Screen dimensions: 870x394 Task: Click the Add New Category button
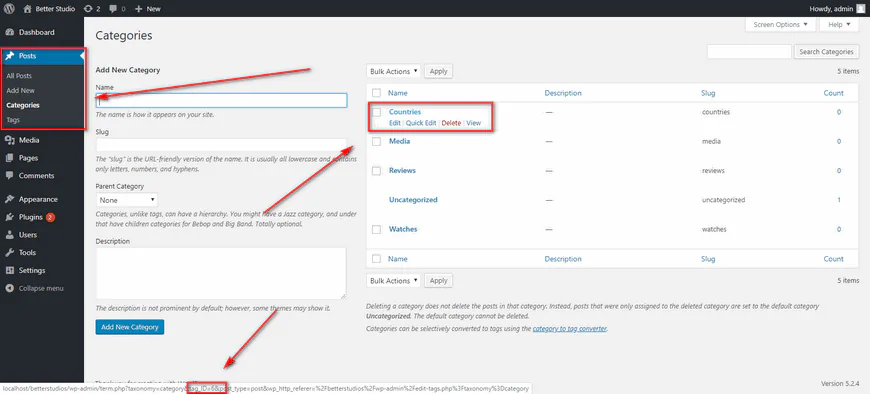coord(130,327)
